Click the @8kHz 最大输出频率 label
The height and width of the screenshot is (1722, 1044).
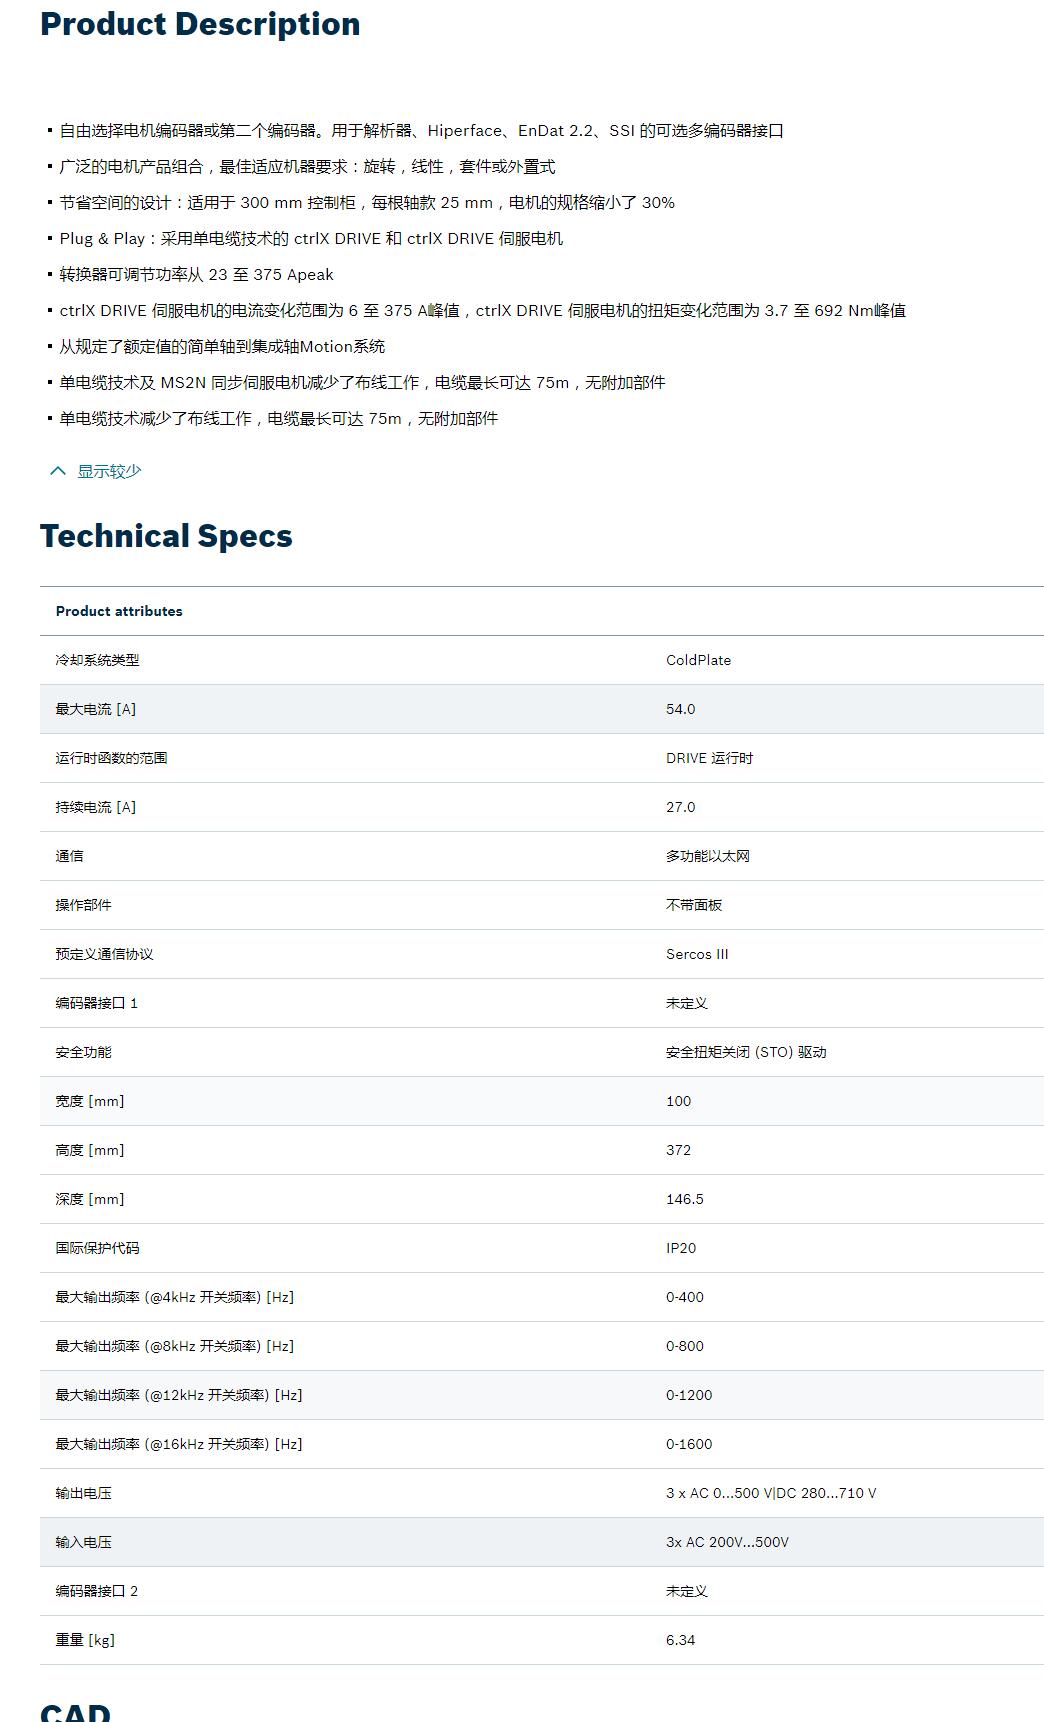click(x=175, y=1346)
